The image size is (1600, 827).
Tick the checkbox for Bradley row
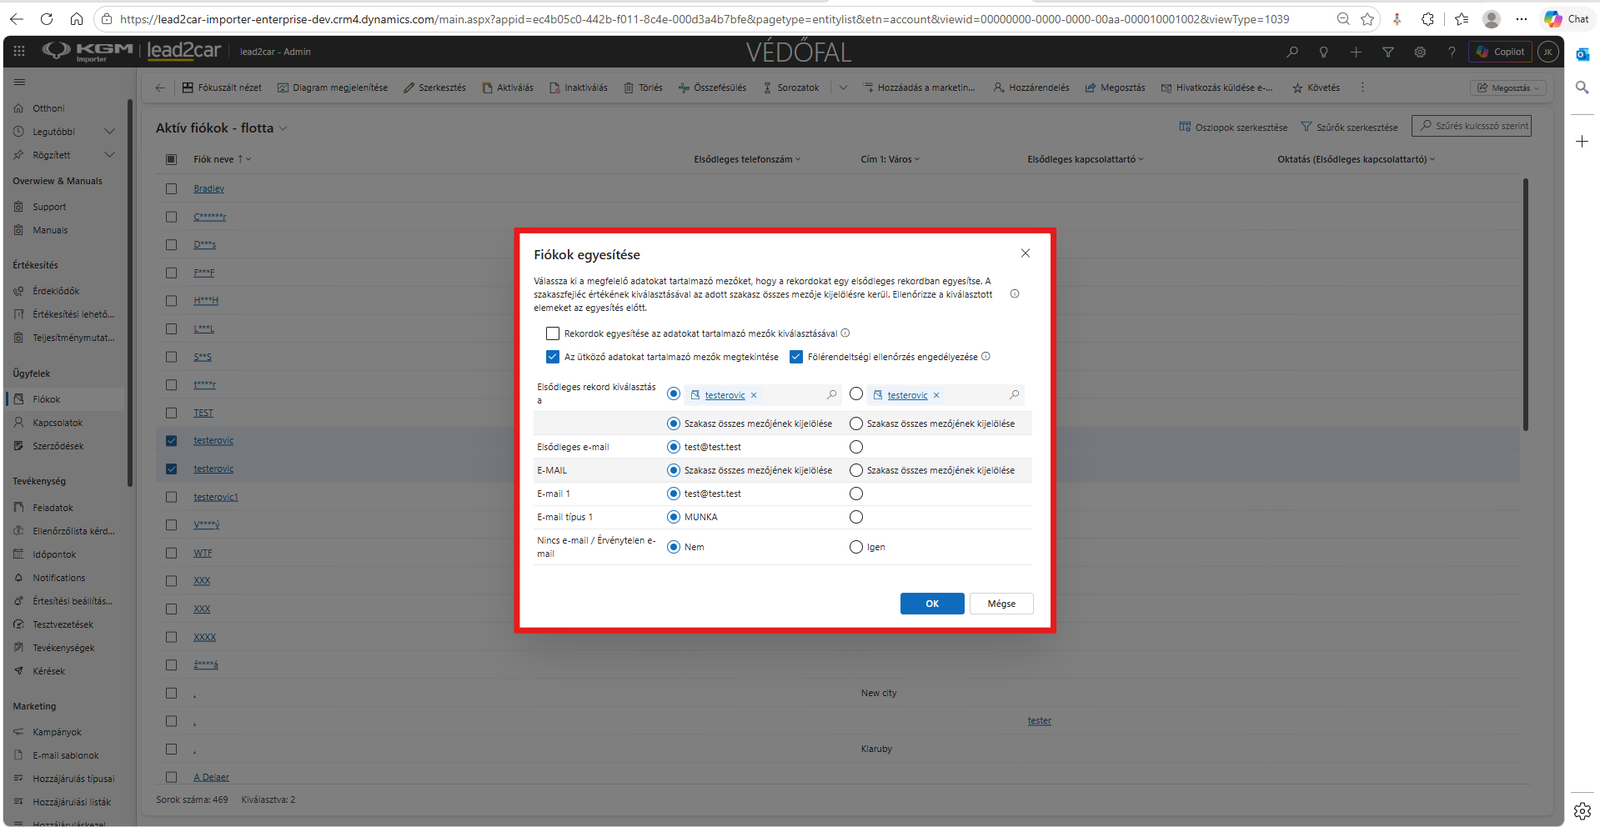tap(171, 188)
